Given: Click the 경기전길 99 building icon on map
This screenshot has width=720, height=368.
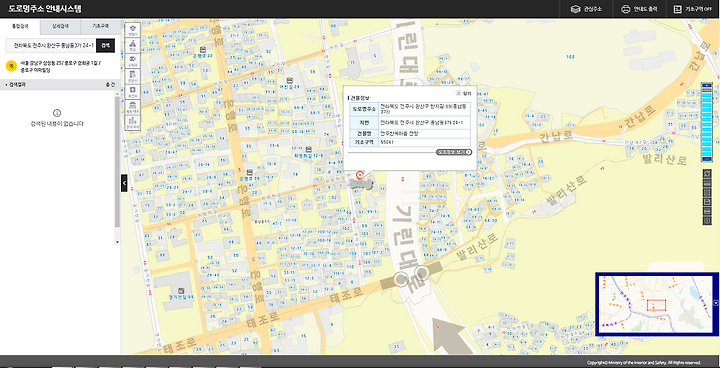Looking at the screenshot, I should click(181, 290).
